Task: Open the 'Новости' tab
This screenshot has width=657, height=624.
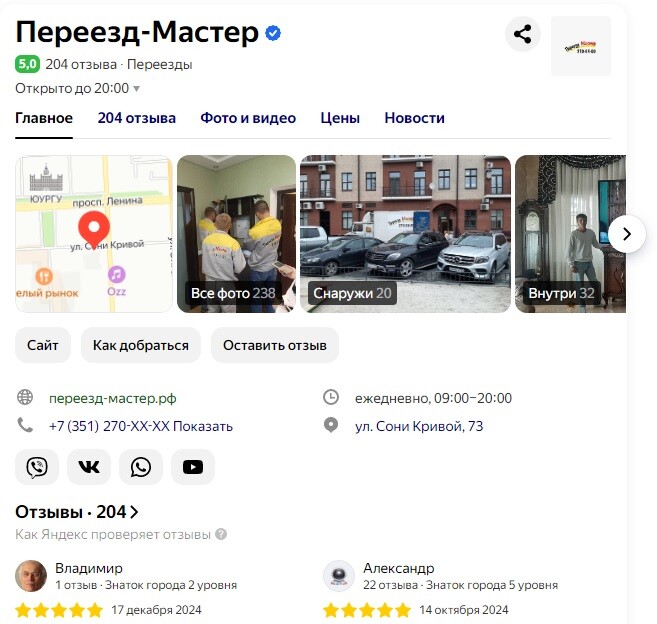Action: 414,118
